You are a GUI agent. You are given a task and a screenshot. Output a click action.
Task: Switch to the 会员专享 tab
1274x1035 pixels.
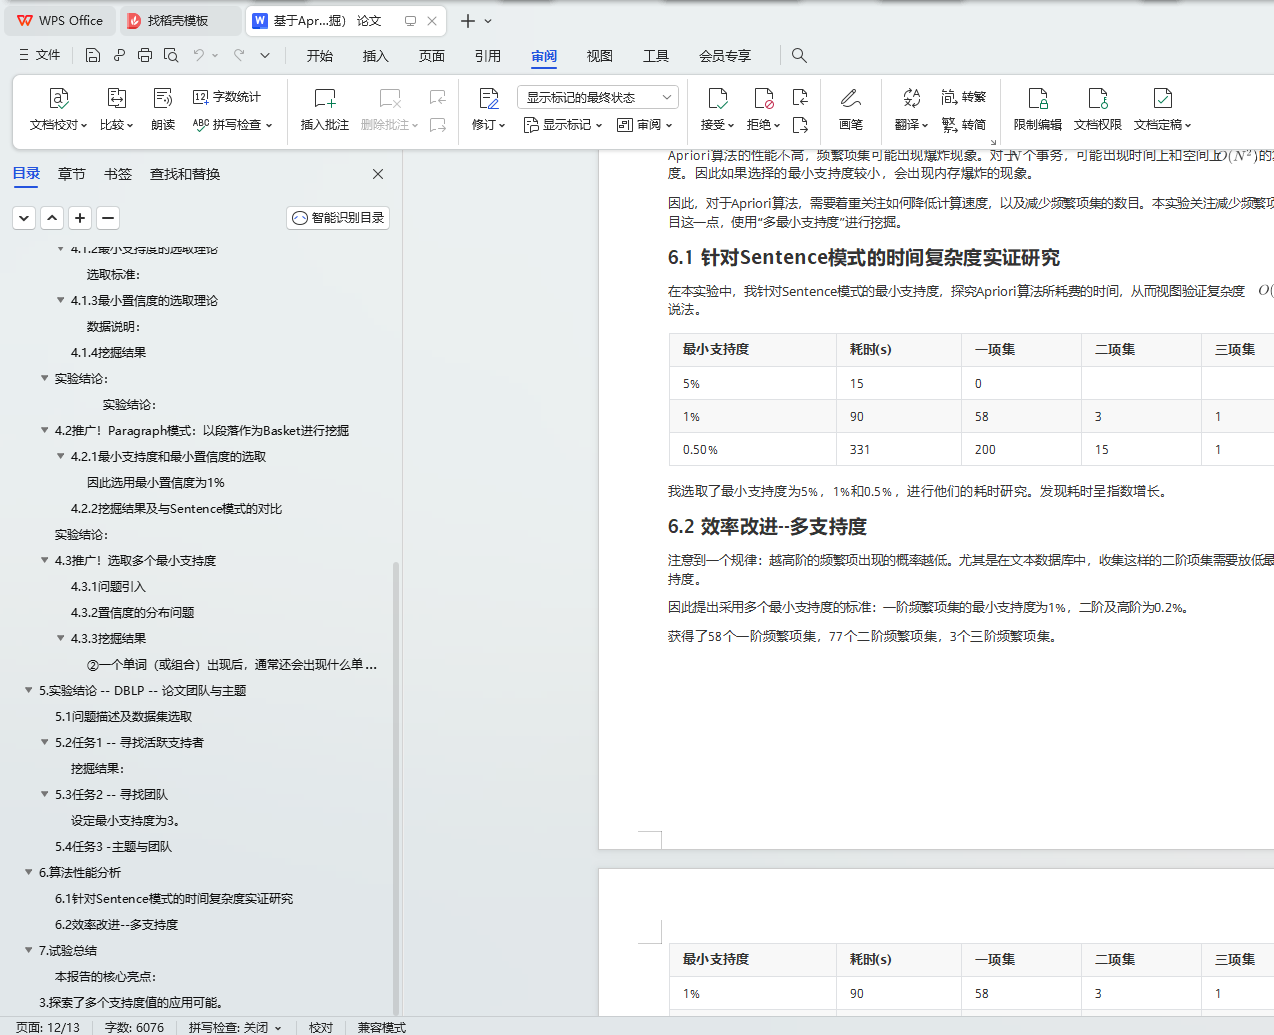(x=725, y=56)
